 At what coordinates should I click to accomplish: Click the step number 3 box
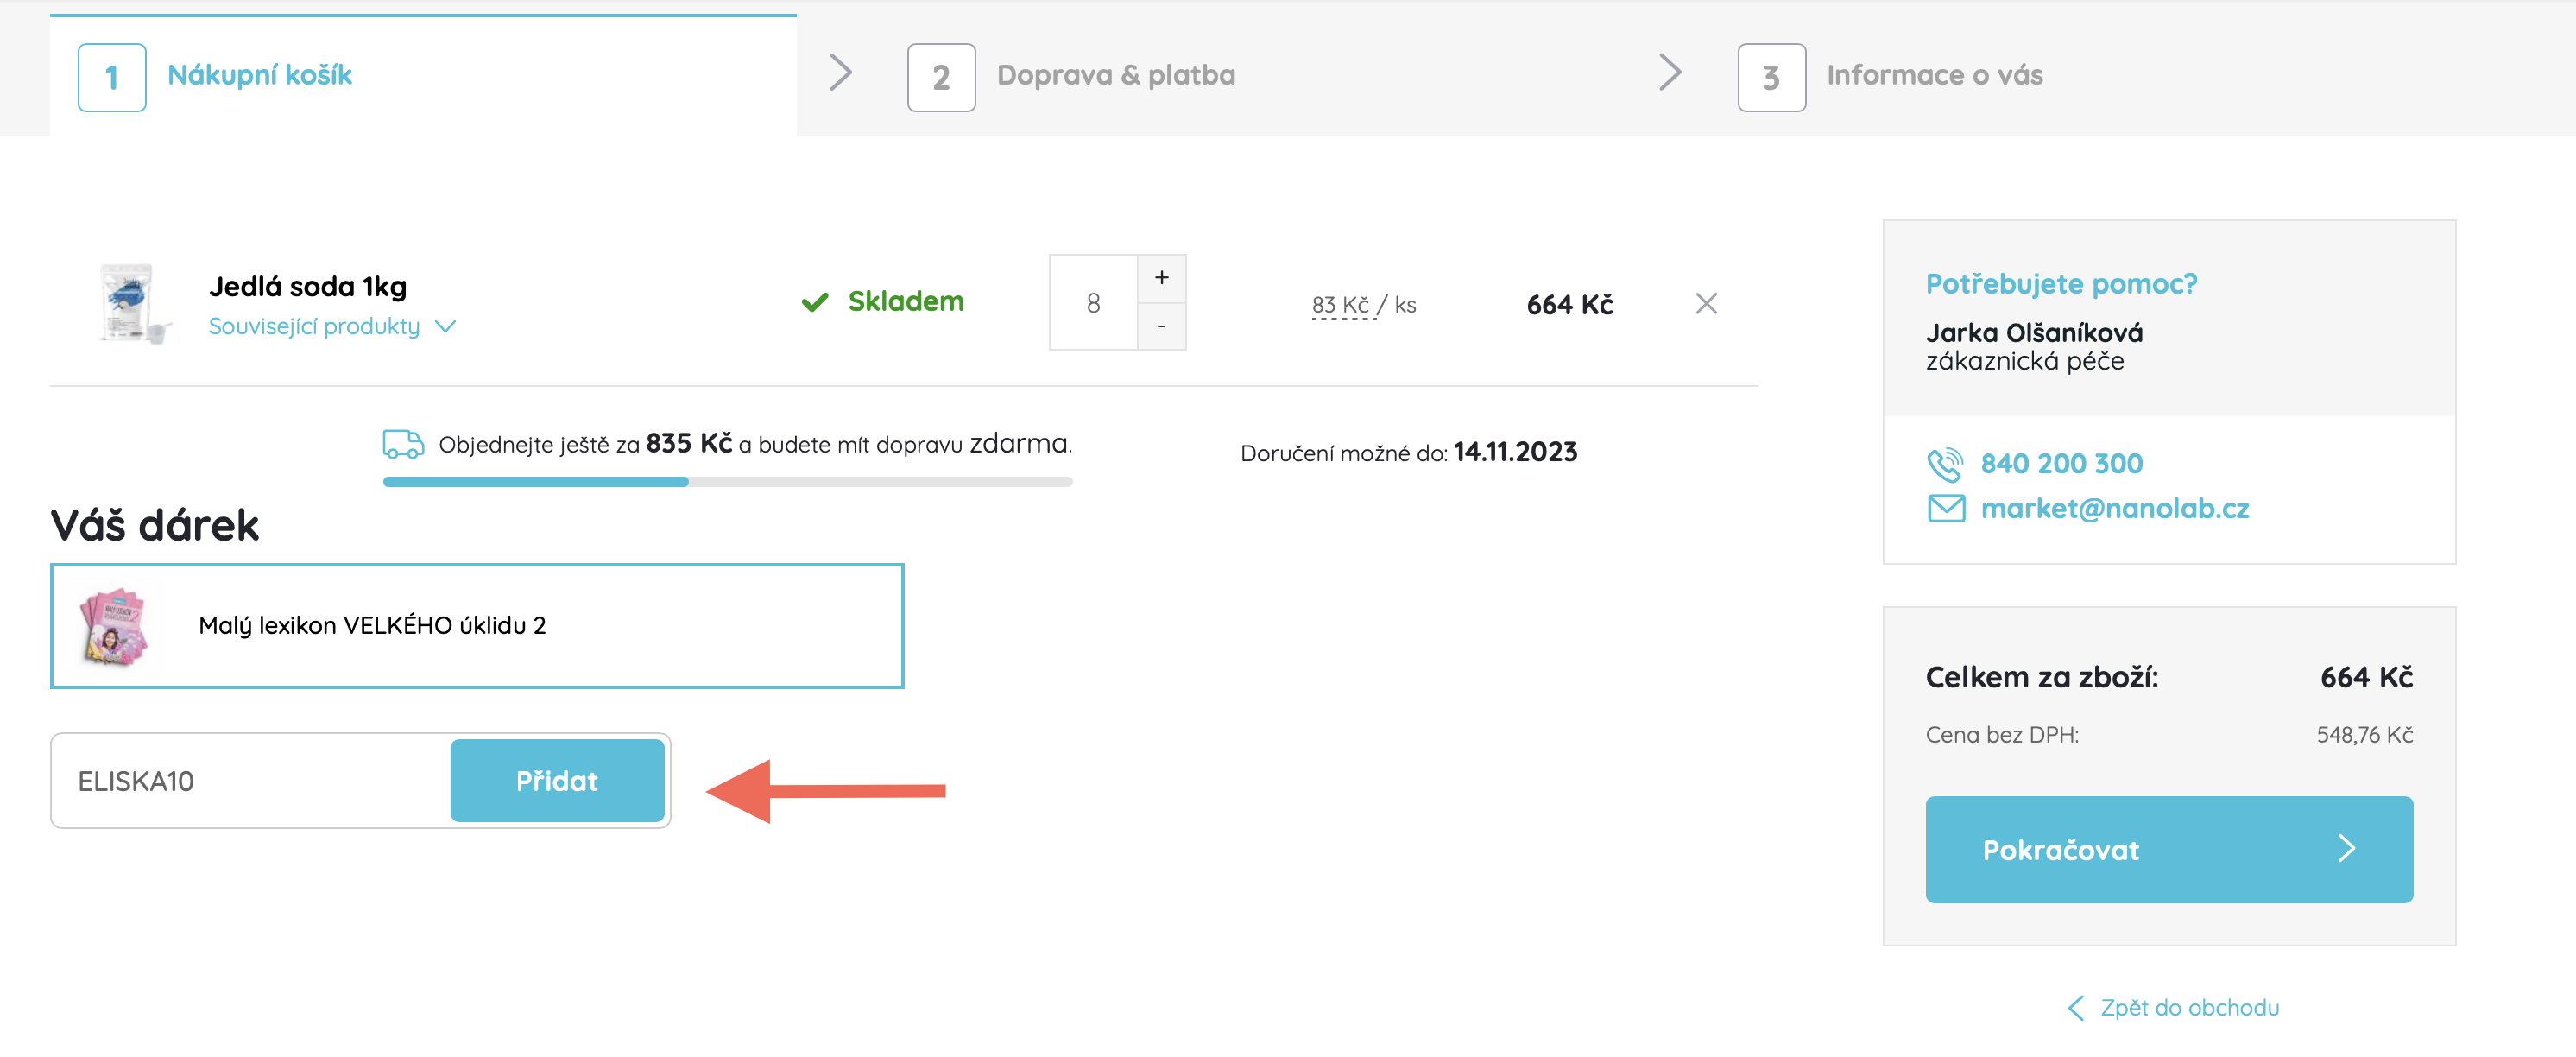1771,77
